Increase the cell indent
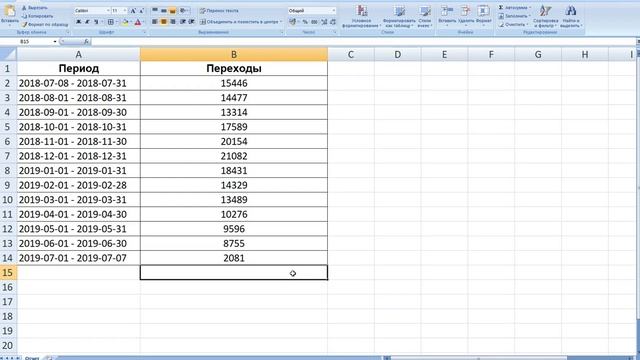640x360 pixels. 191,22
